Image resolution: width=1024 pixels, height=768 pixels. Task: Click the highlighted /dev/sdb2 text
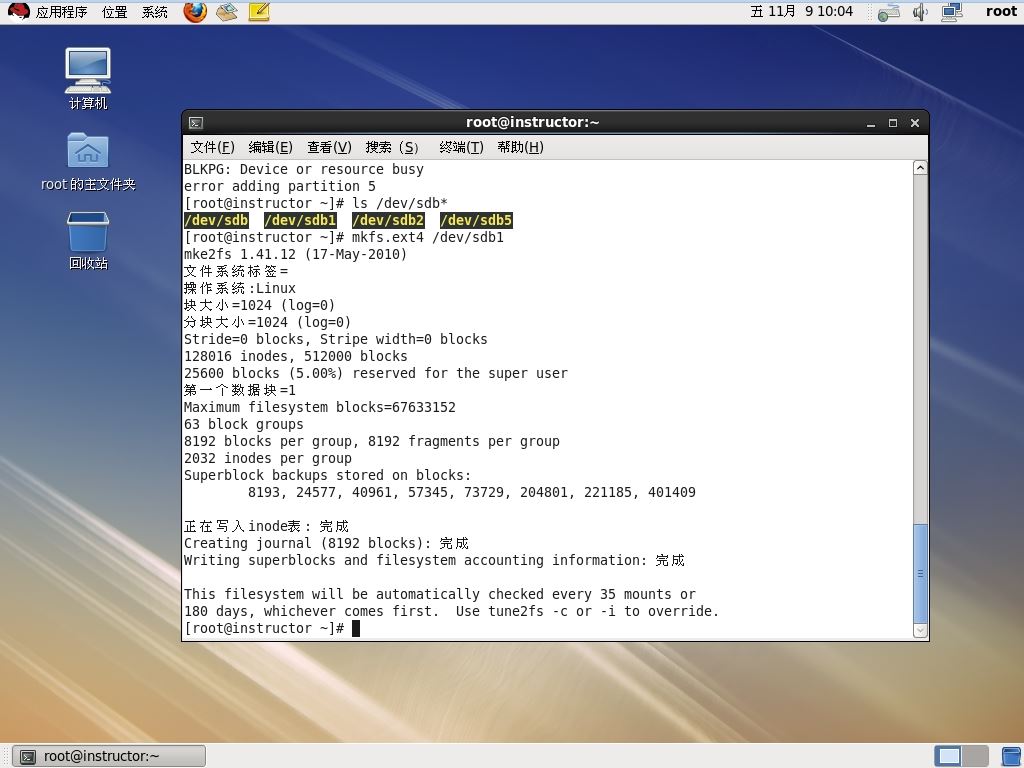388,220
